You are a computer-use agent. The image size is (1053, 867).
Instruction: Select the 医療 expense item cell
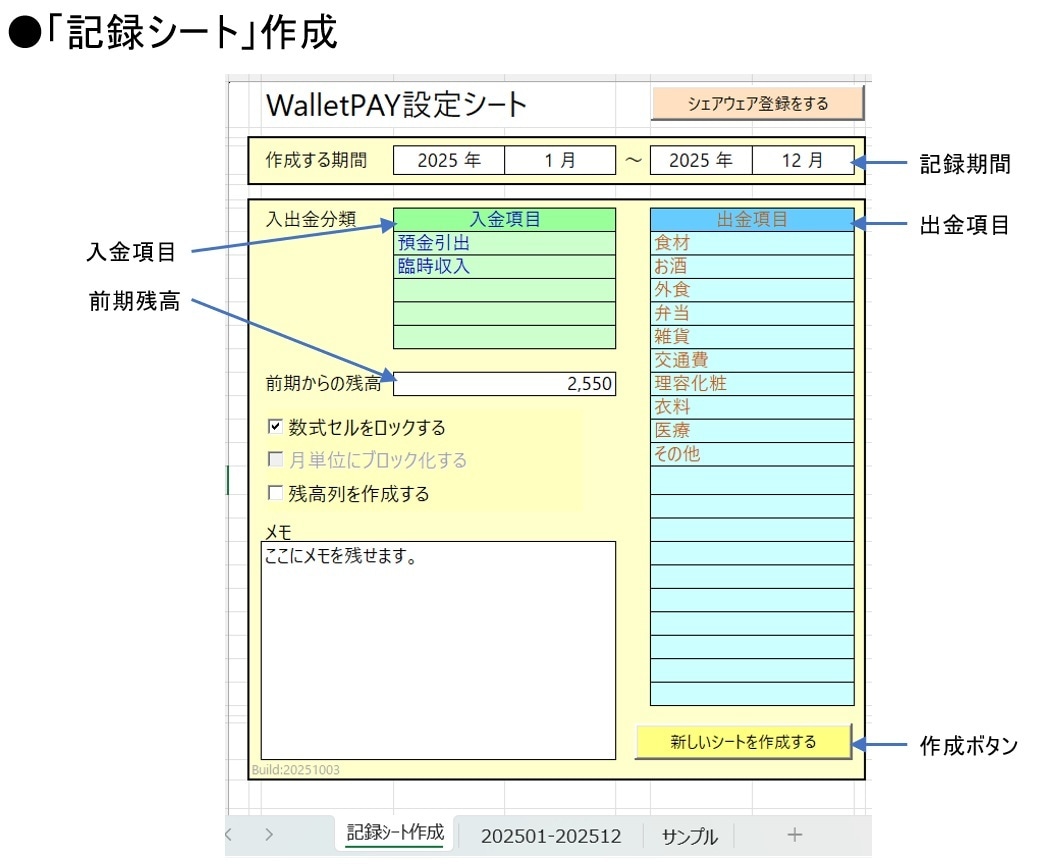752,430
